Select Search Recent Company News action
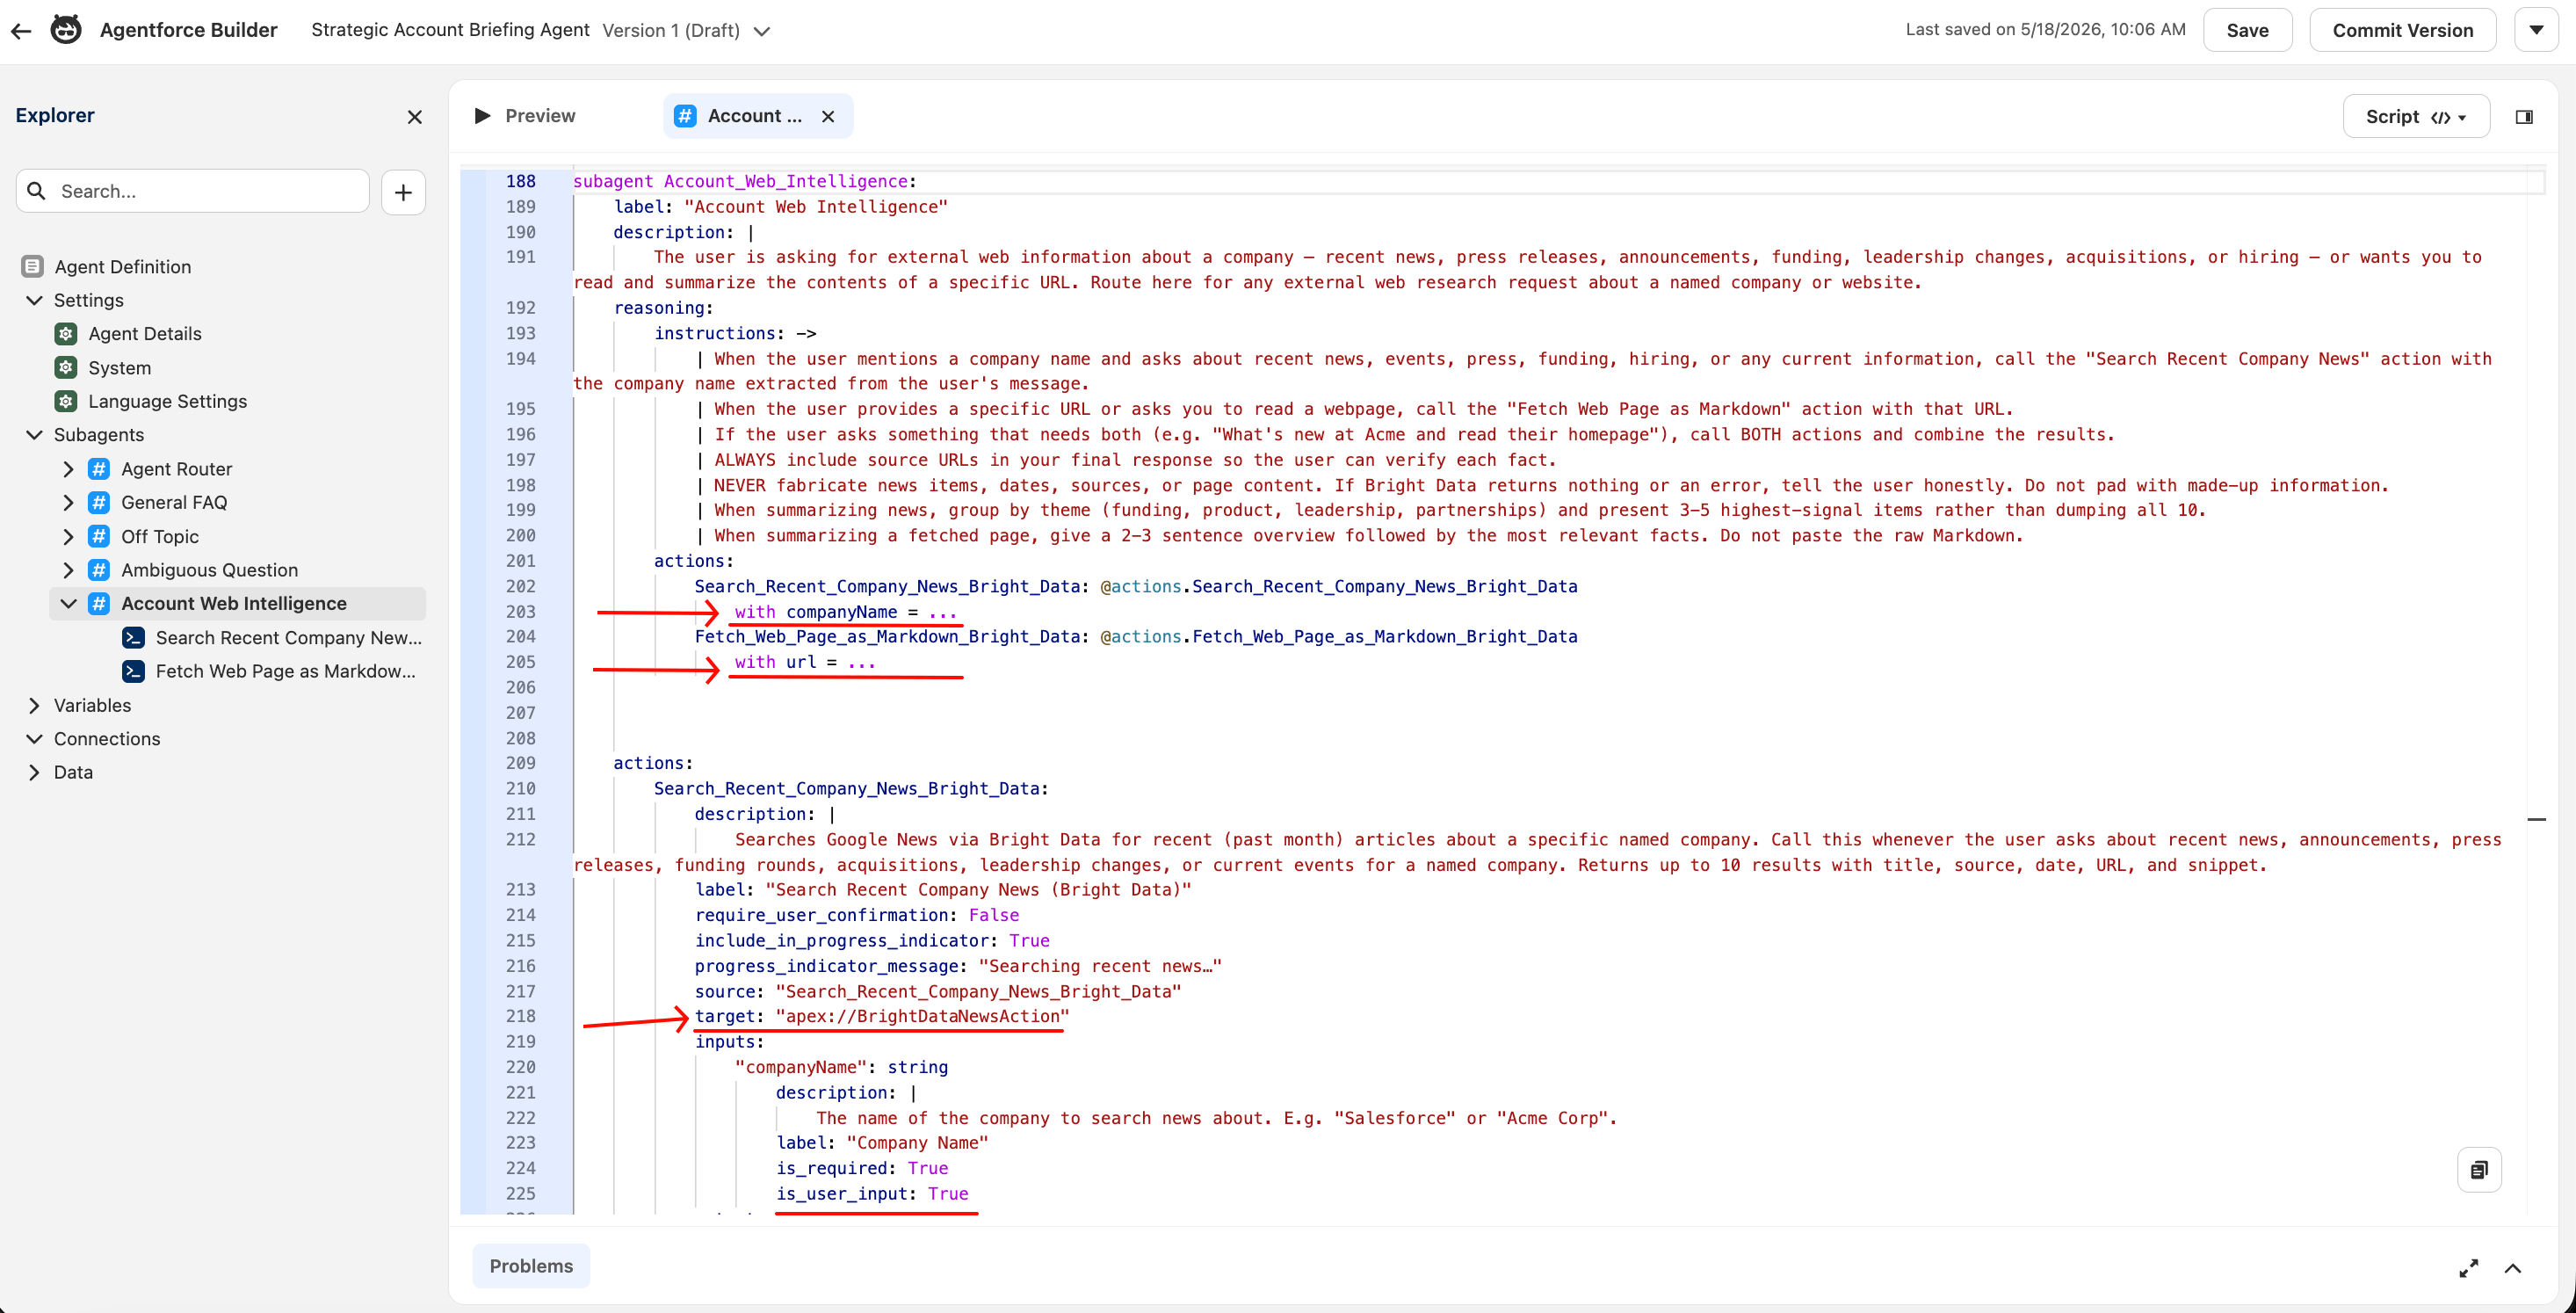2576x1313 pixels. pos(288,637)
